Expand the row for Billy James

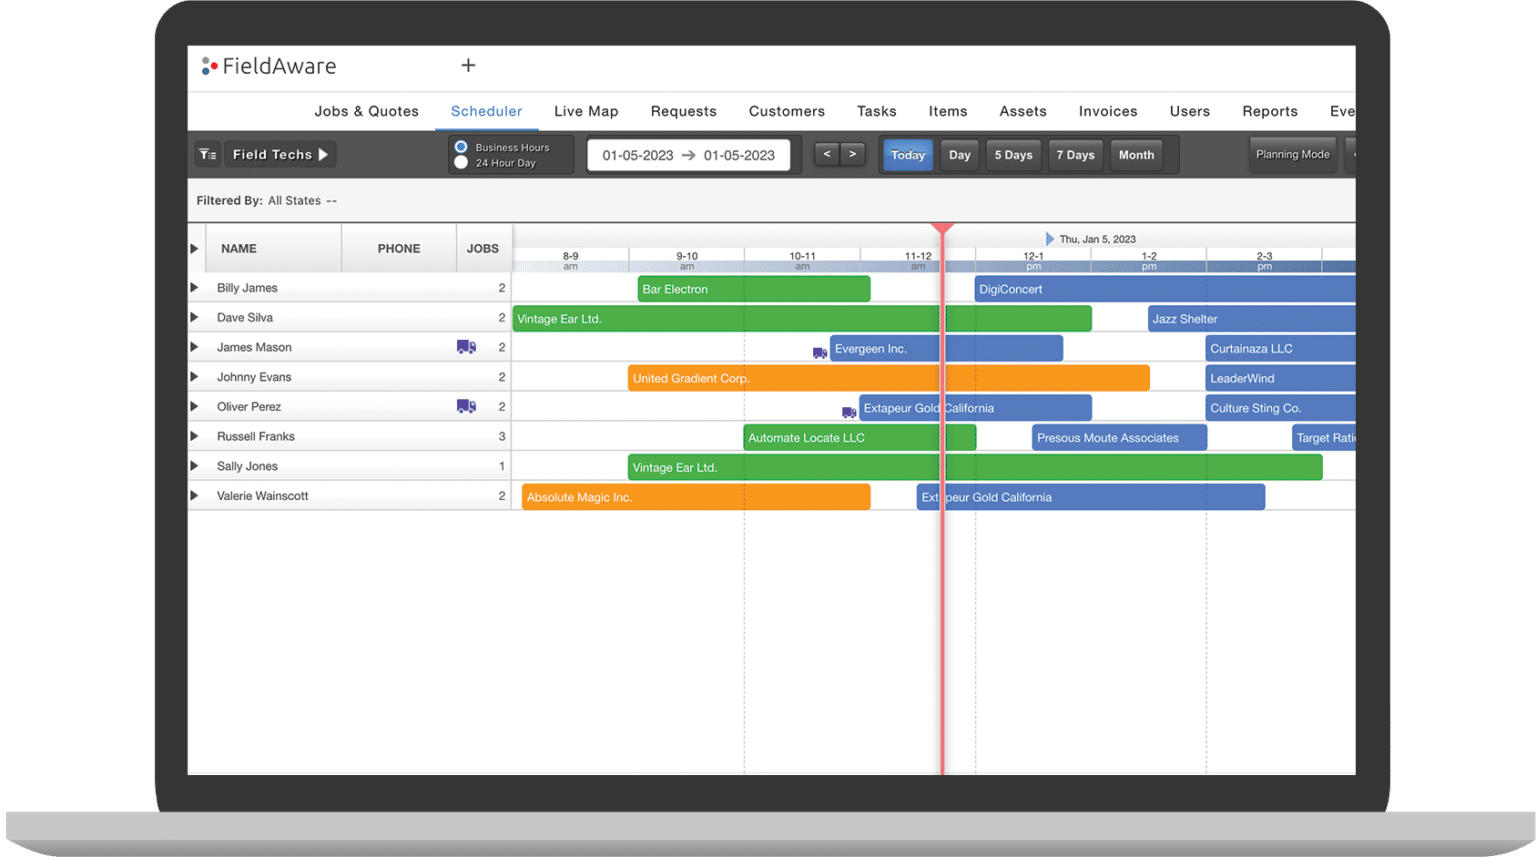click(x=196, y=287)
